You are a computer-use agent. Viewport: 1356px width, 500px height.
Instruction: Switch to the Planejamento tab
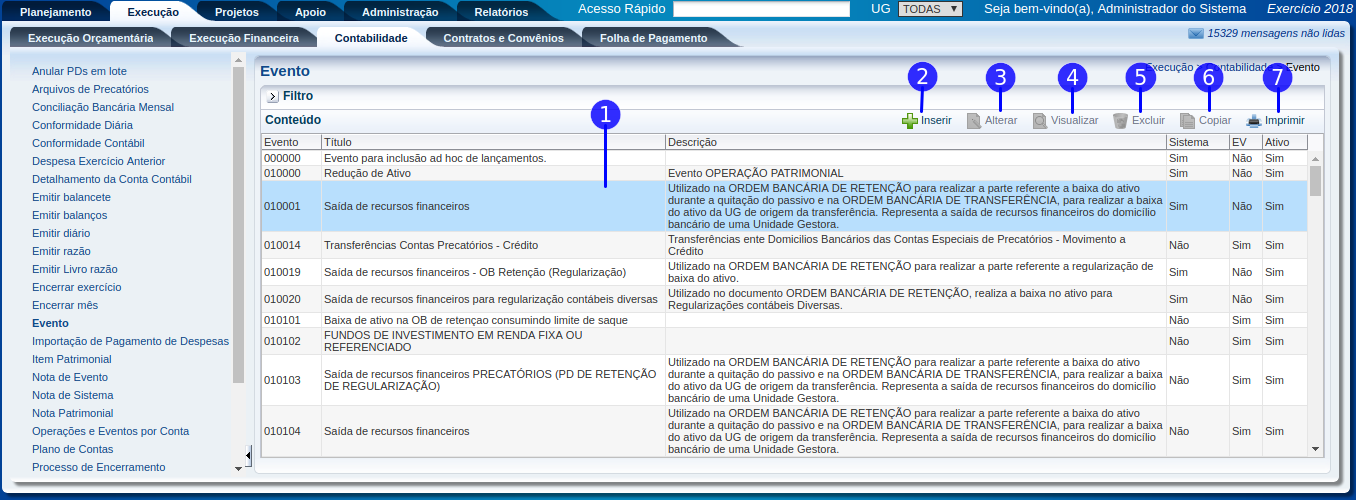click(x=56, y=12)
